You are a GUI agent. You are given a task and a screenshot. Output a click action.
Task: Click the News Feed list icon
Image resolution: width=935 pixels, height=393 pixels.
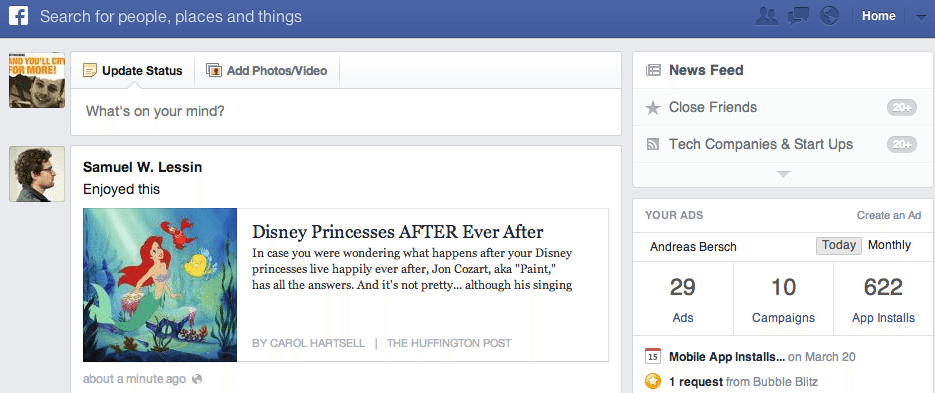[653, 70]
